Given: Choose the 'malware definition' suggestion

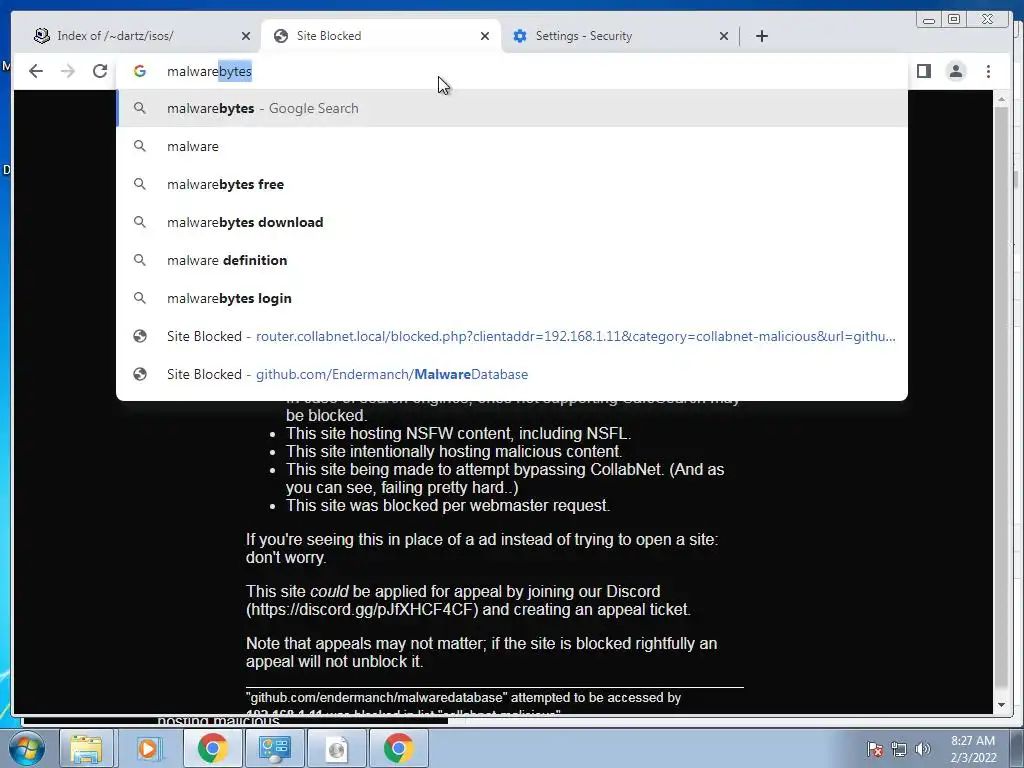Looking at the screenshot, I should click(x=511, y=260).
